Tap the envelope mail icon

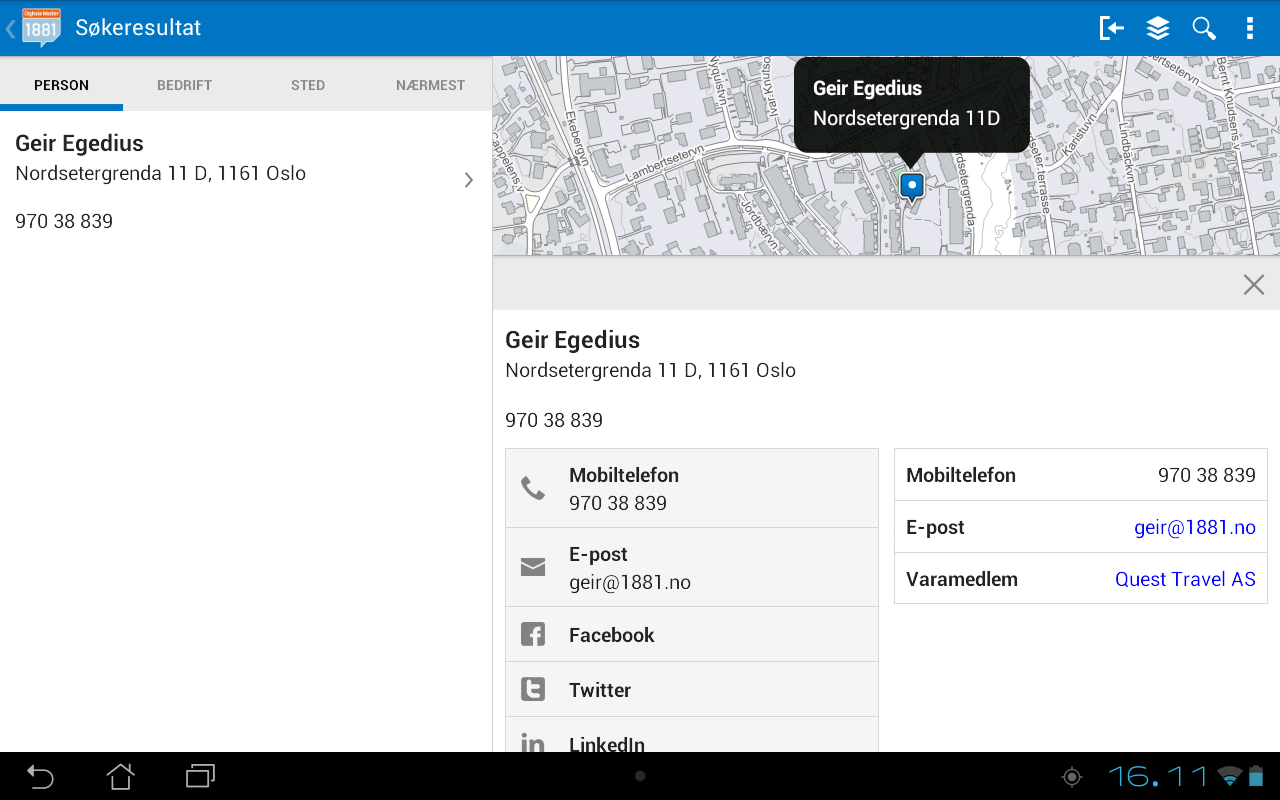(533, 567)
